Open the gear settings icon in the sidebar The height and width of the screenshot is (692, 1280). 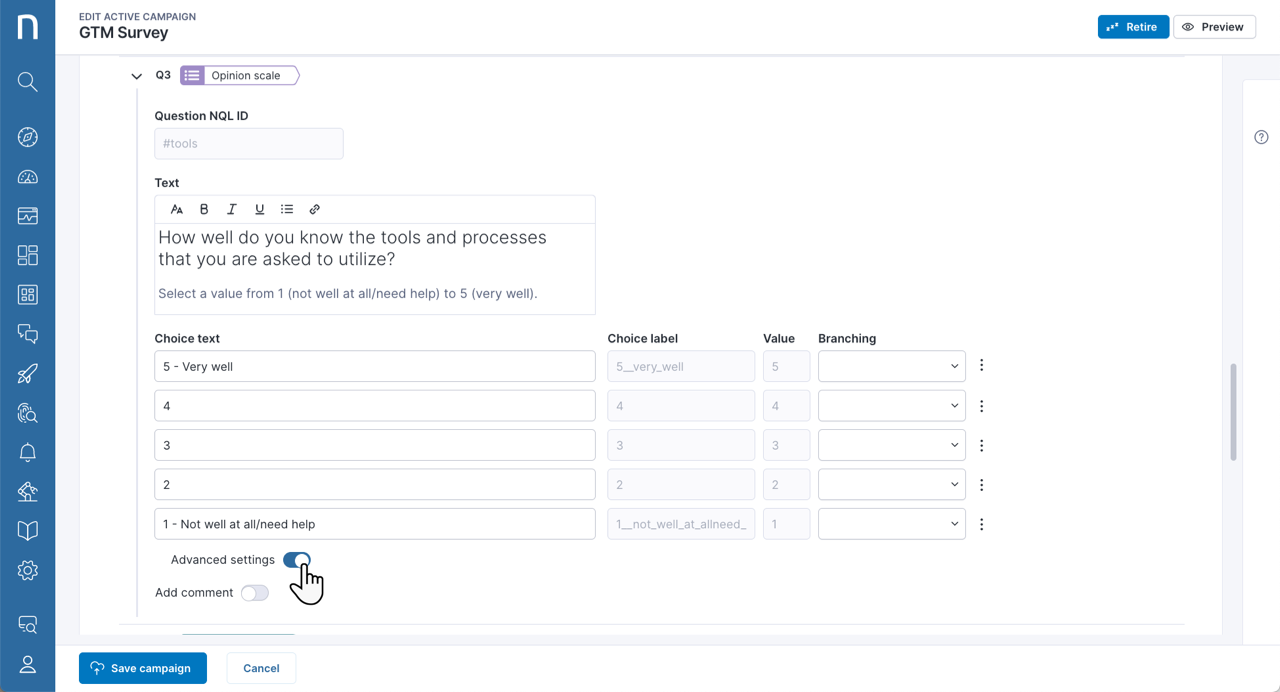(27, 570)
